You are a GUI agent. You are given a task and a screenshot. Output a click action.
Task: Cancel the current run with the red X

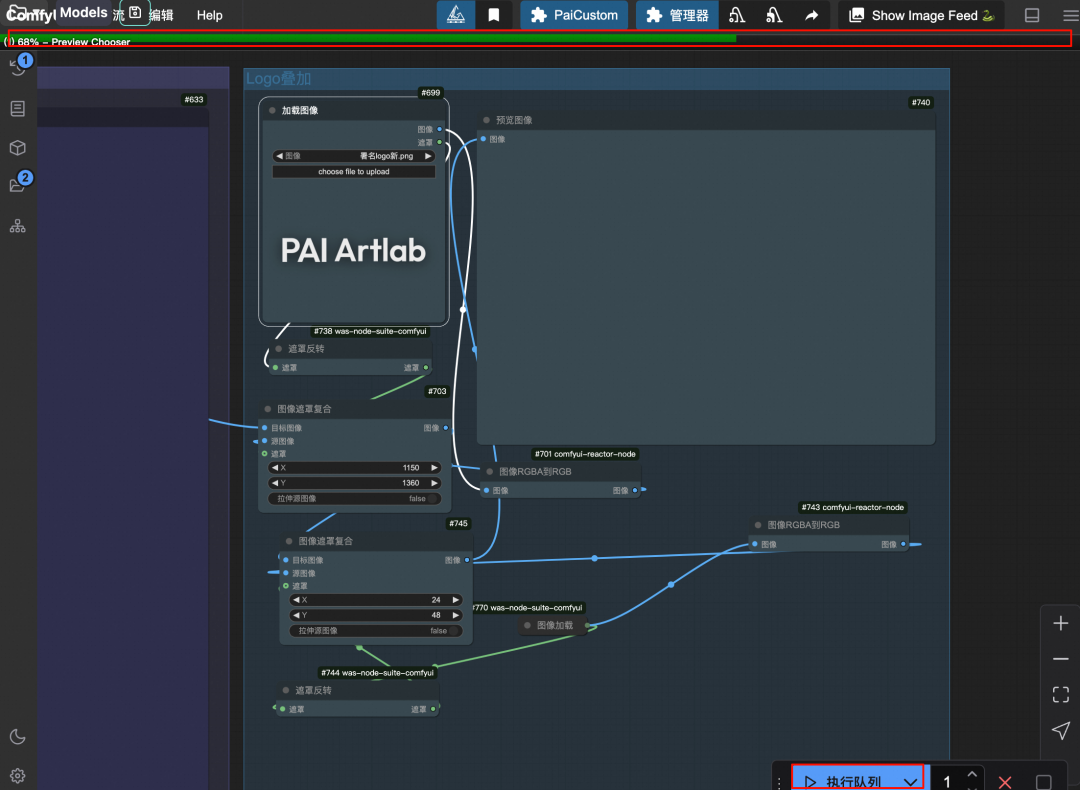[1005, 782]
